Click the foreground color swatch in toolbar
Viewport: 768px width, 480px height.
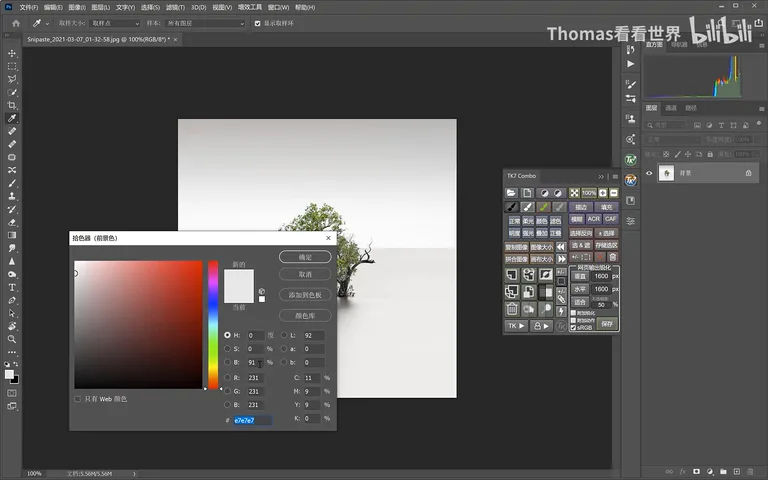(x=9, y=375)
